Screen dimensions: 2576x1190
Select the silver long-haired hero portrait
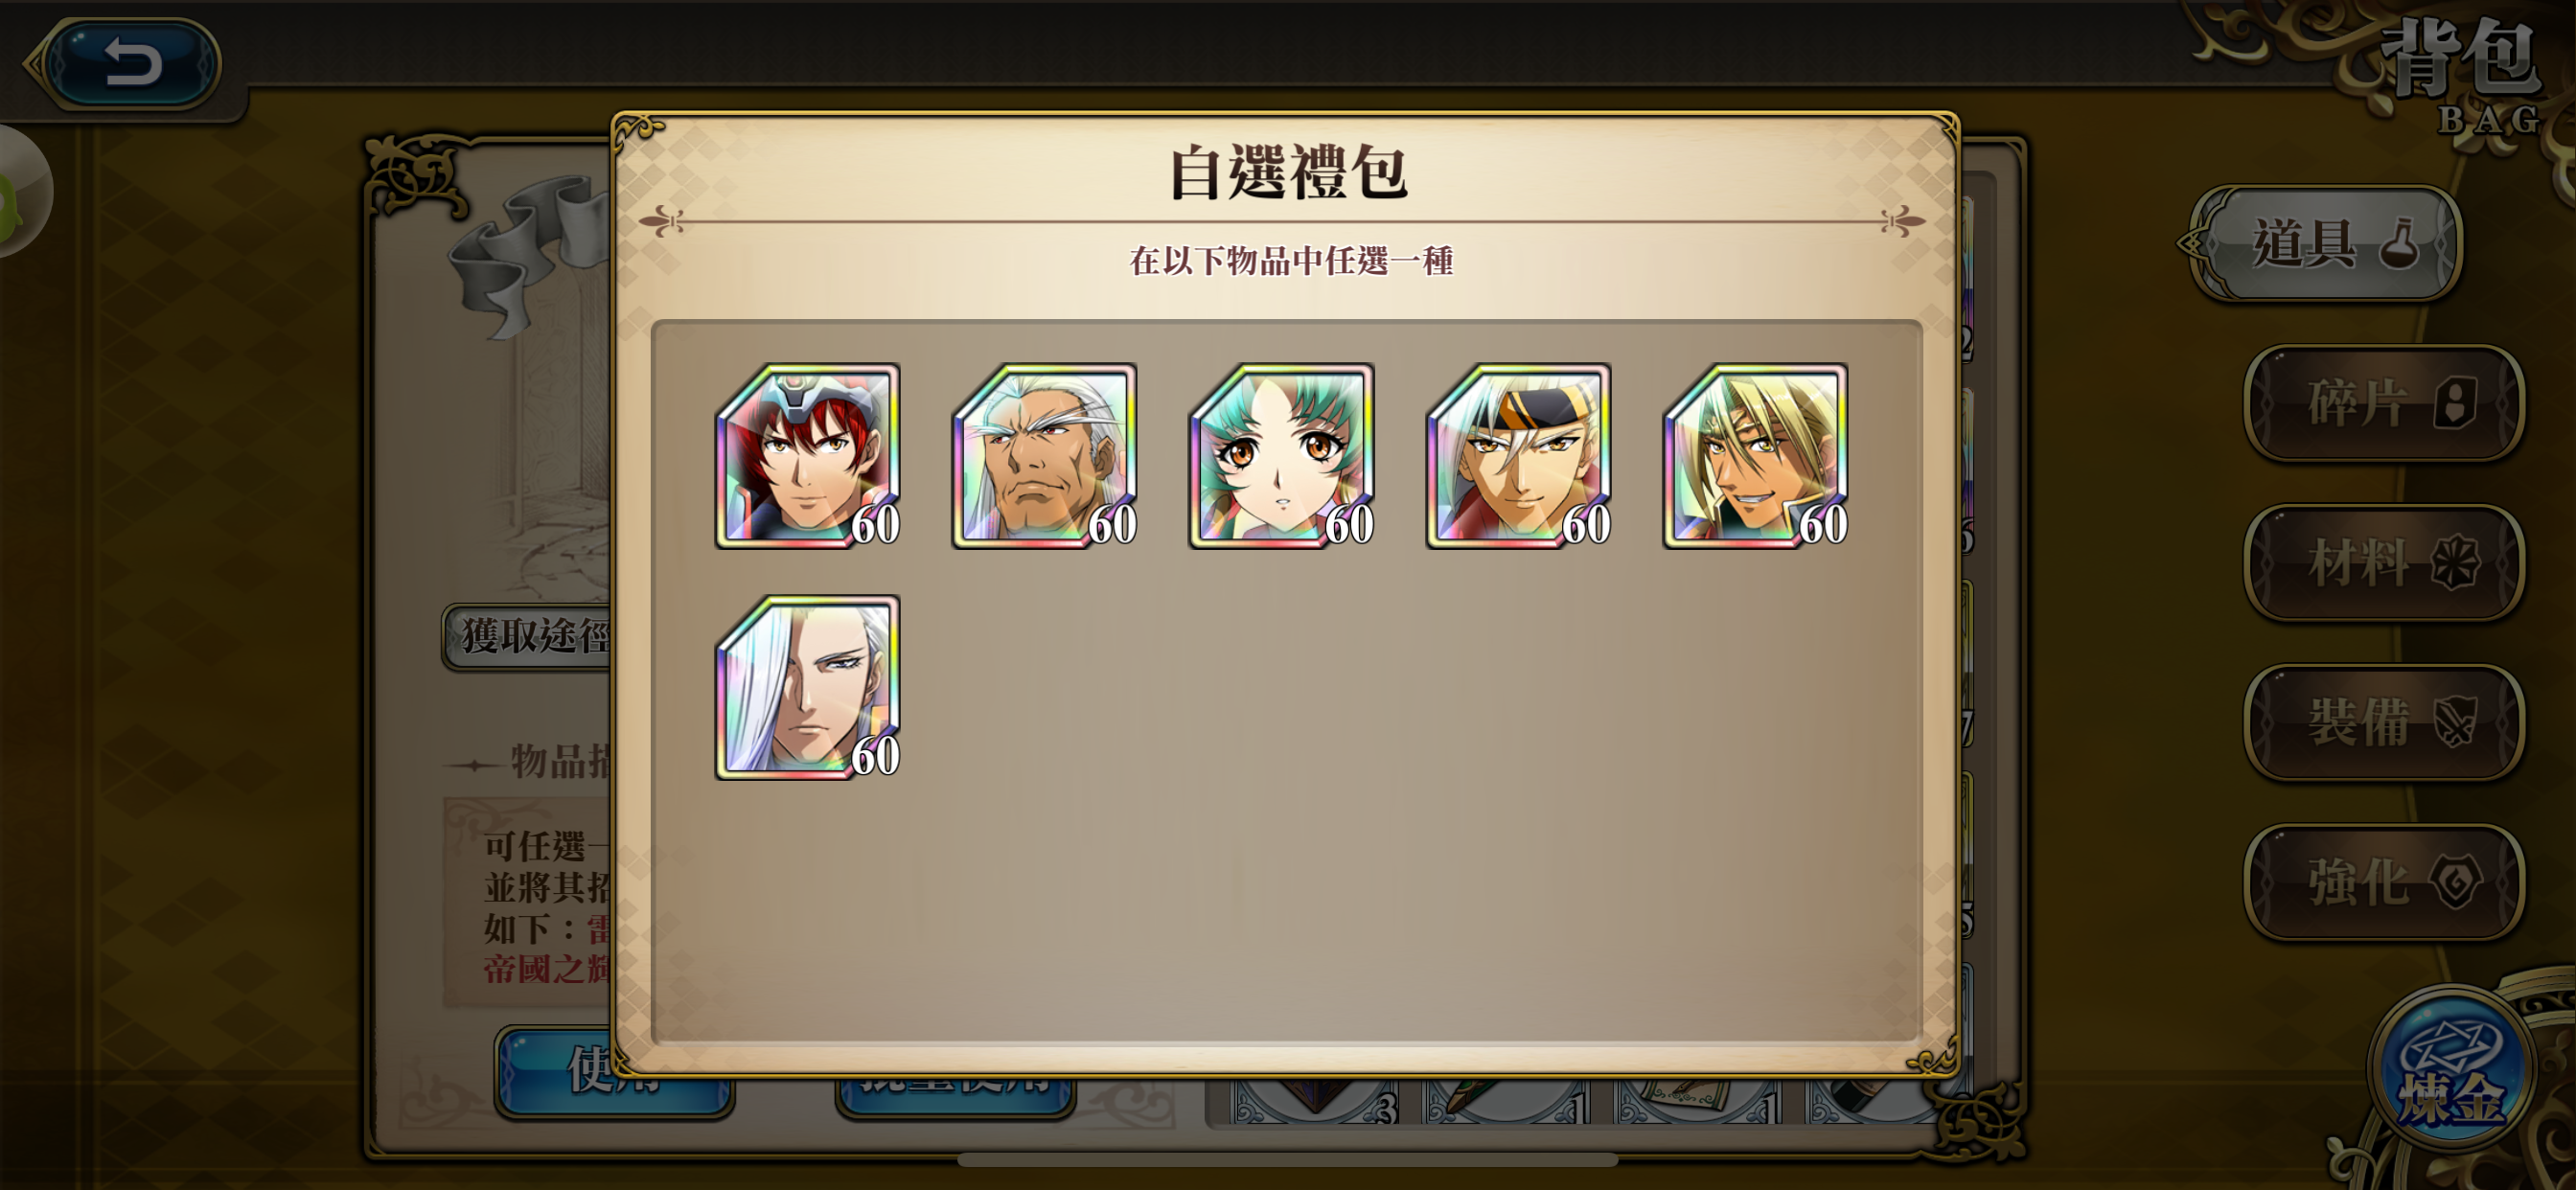pyautogui.click(x=808, y=688)
